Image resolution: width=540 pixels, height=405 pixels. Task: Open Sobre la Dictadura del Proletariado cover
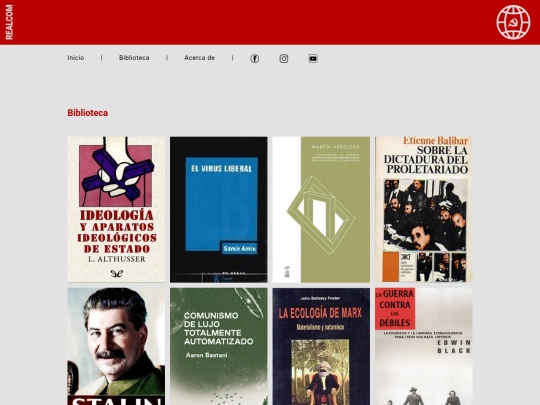coord(424,209)
